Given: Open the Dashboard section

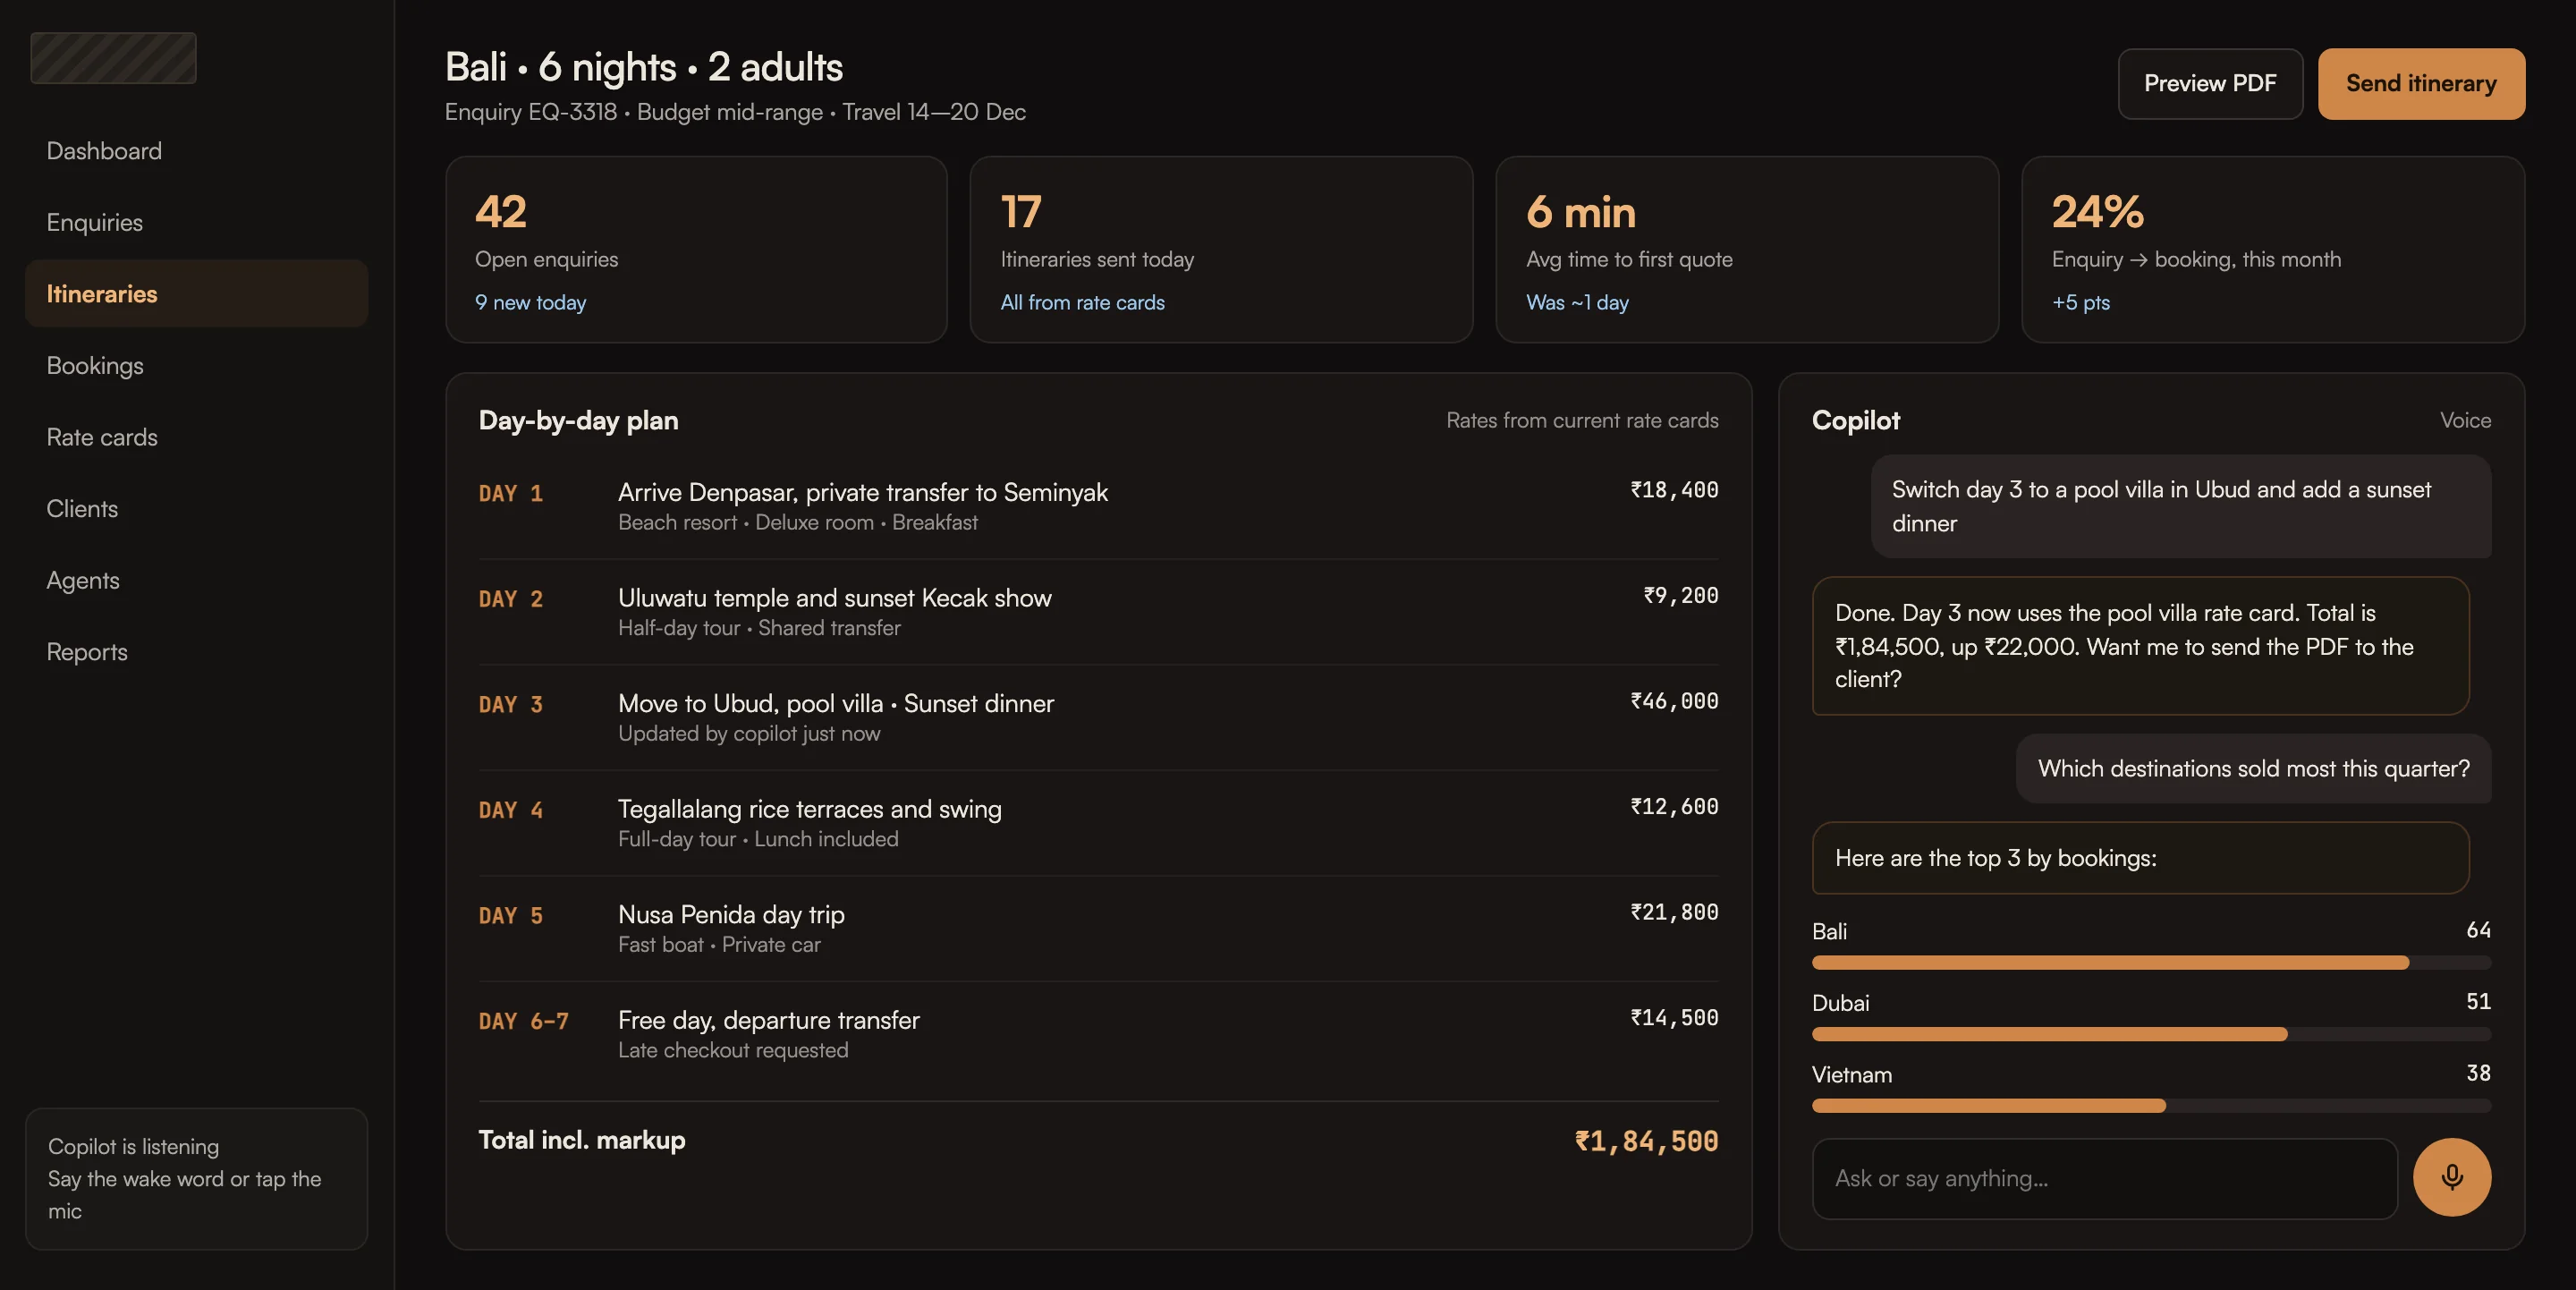Looking at the screenshot, I should click(x=197, y=151).
